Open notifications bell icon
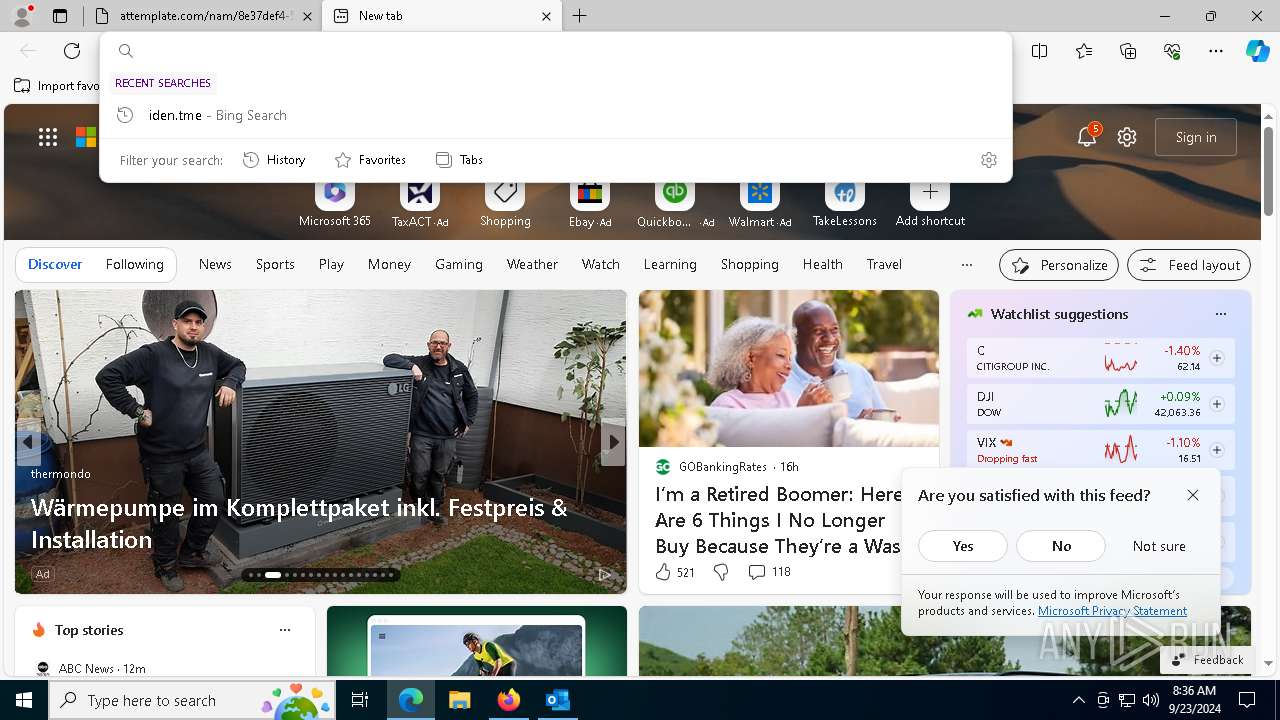 click(1087, 137)
